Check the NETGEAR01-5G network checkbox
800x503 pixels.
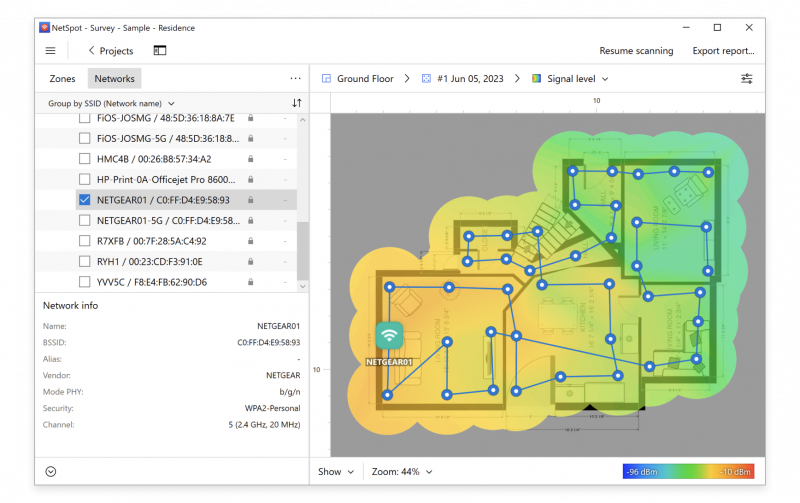(85, 220)
